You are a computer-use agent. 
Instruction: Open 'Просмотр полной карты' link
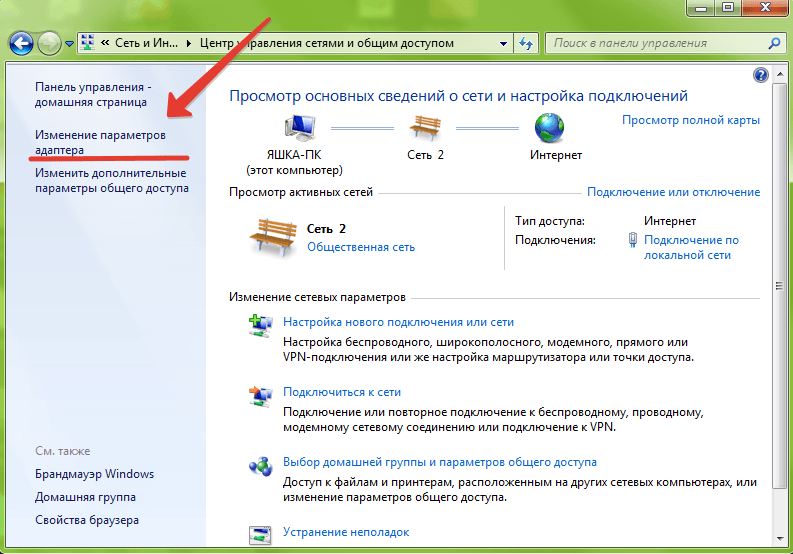click(x=691, y=120)
